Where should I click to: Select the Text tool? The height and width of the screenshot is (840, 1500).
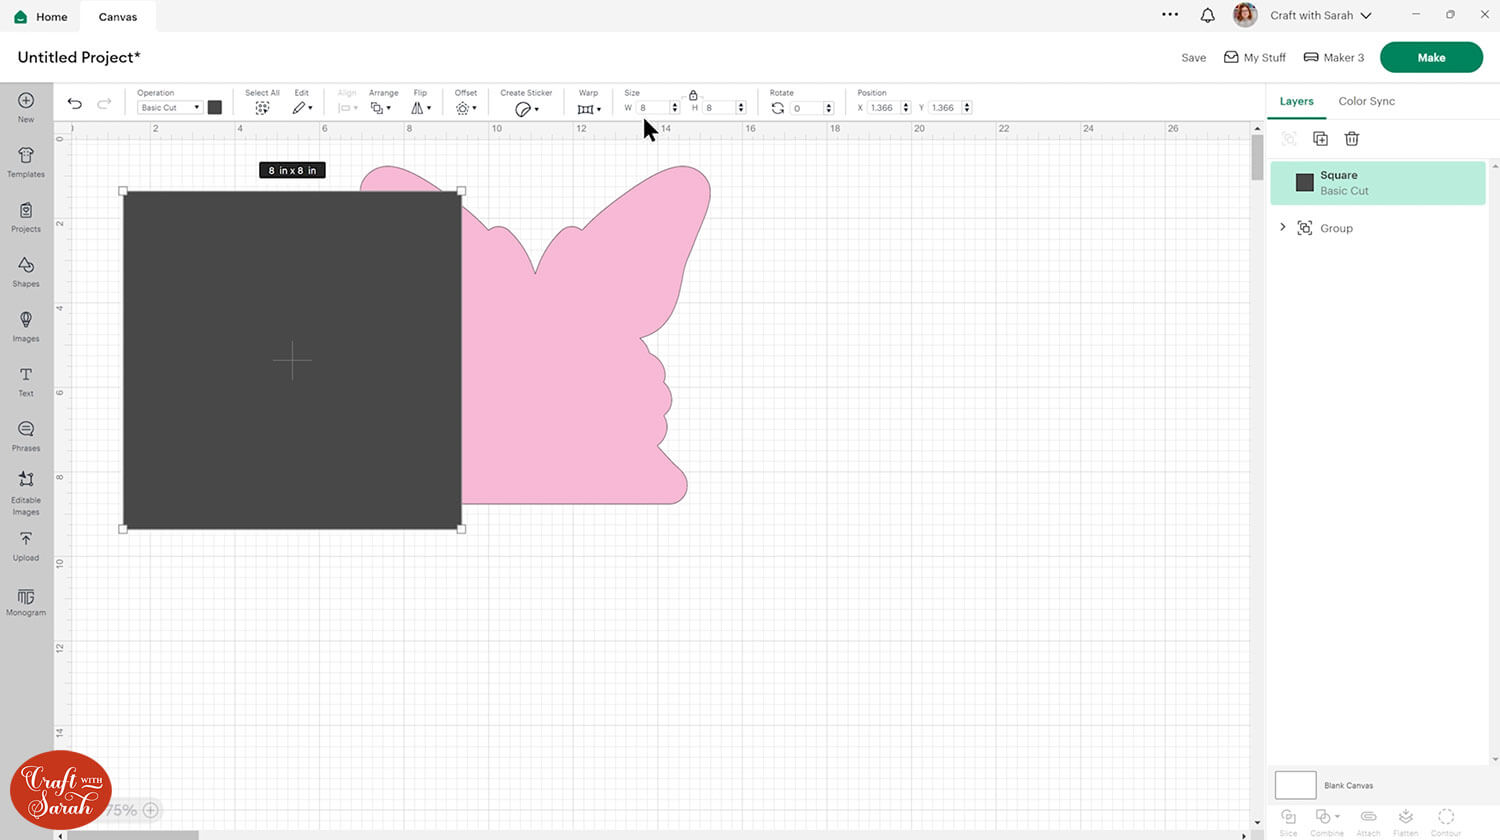26,380
